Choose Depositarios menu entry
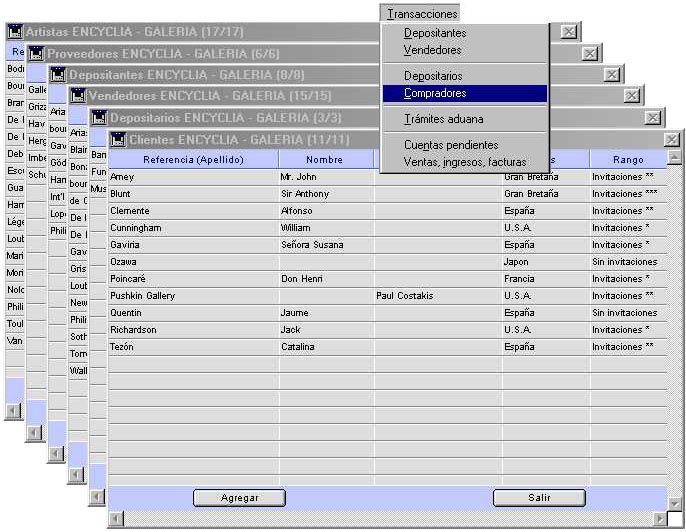The height and width of the screenshot is (532, 686). 465,76
